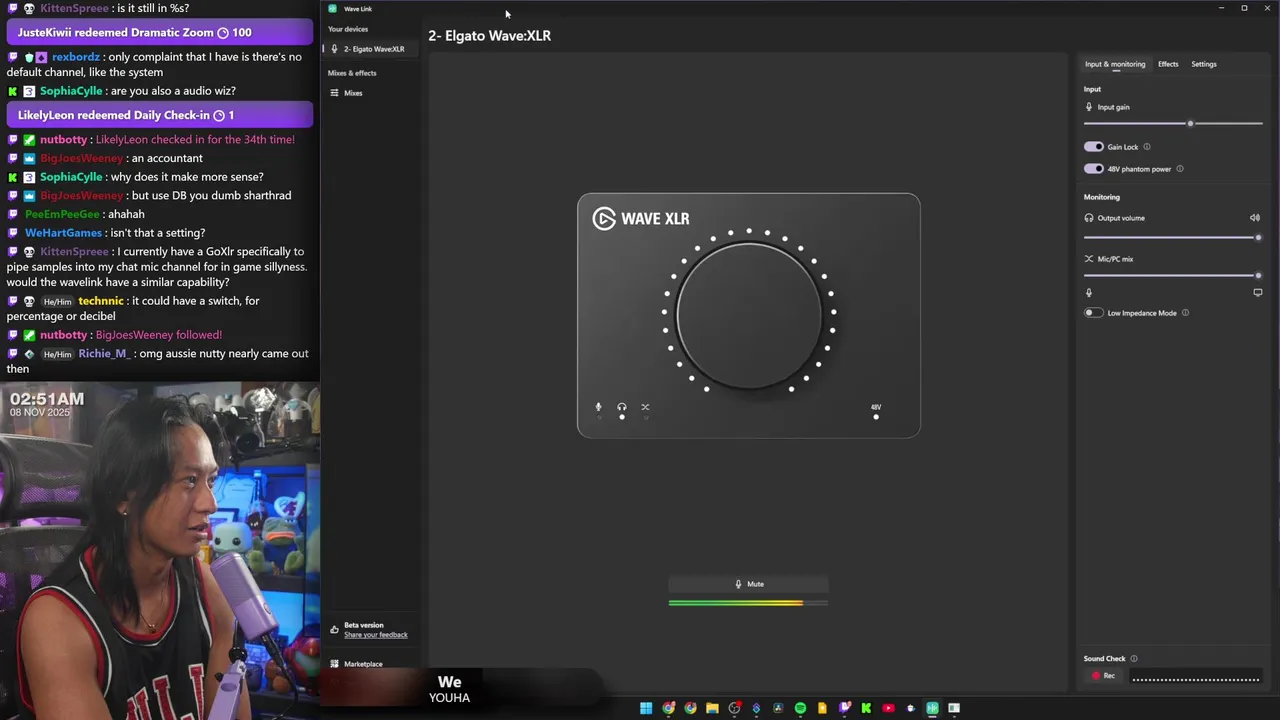
Task: Click the Gain Lock info icon
Action: (x=1147, y=147)
